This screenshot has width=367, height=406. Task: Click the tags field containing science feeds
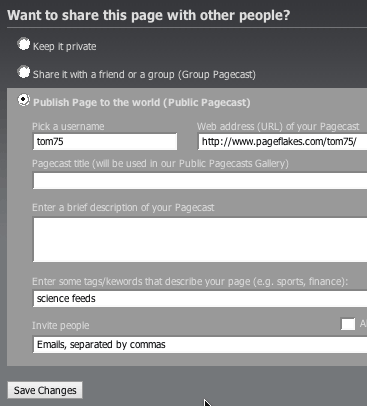(200, 298)
